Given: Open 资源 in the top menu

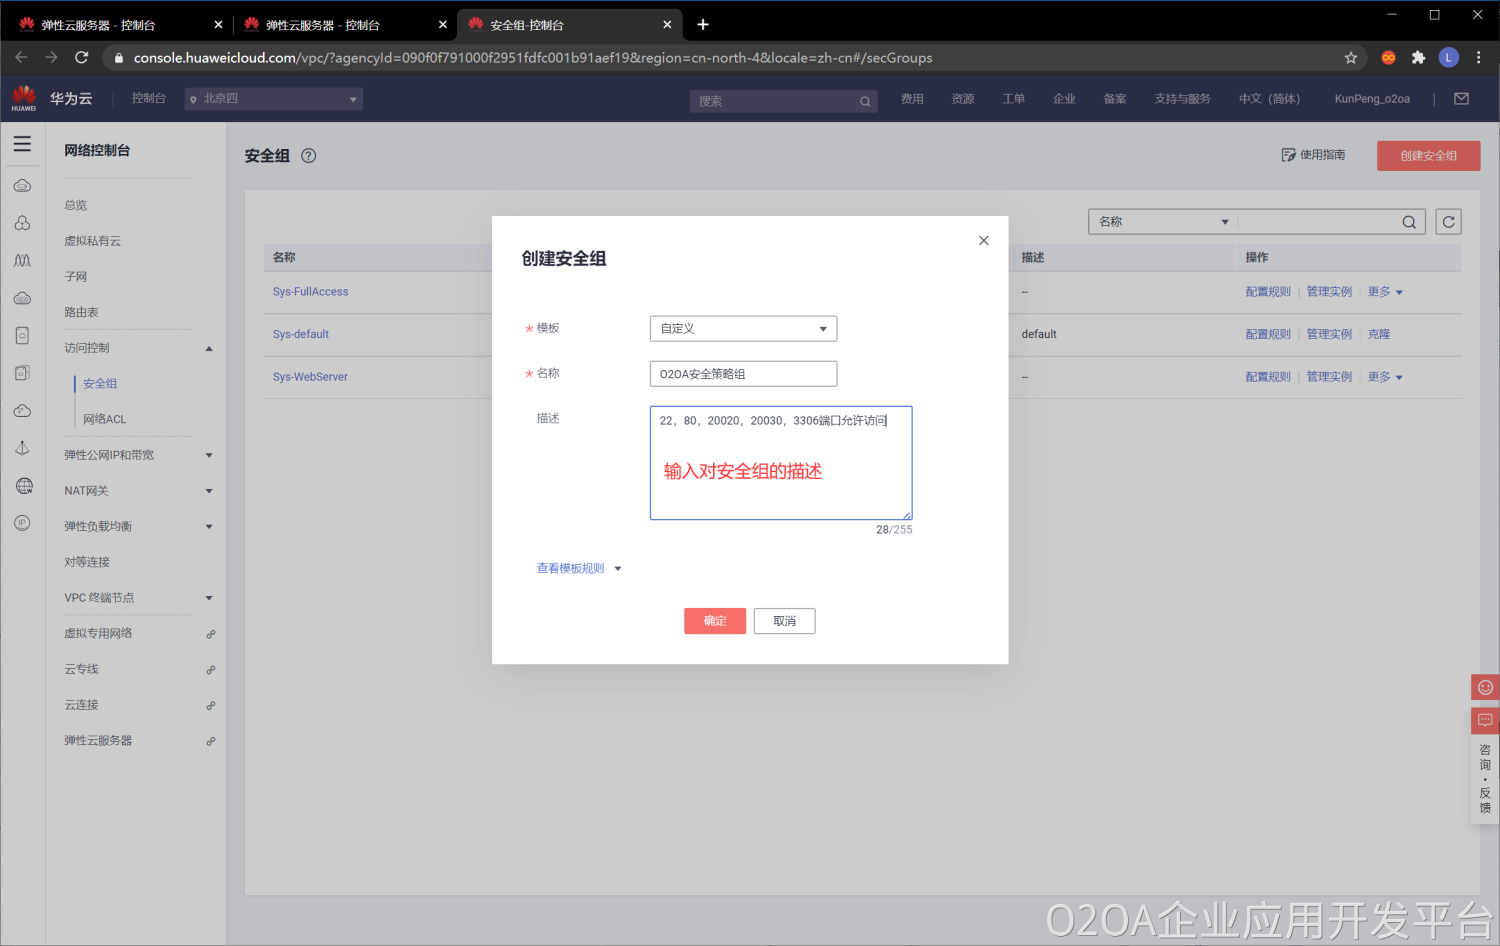Looking at the screenshot, I should [x=963, y=99].
